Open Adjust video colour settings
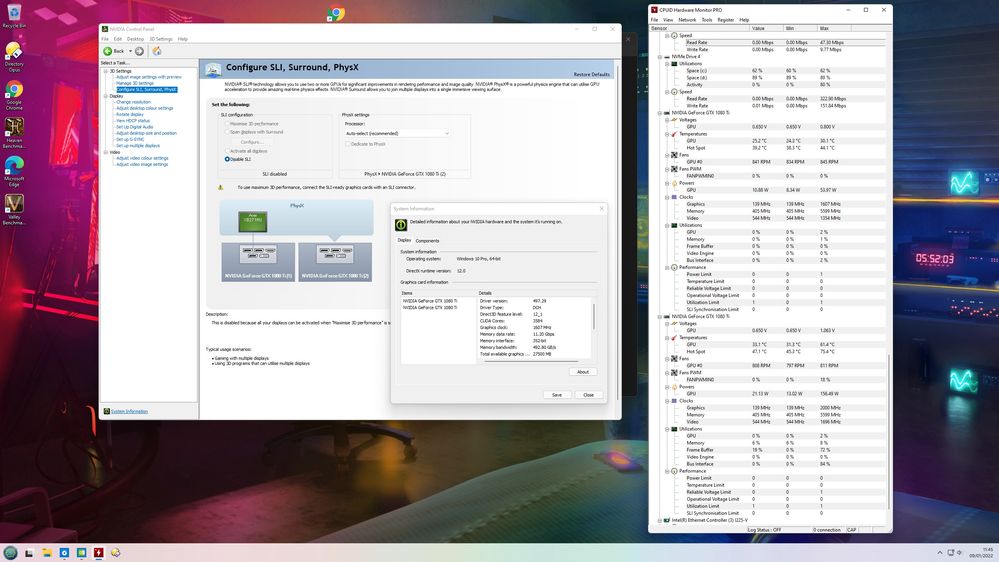Screen dimensions: 999x562 coord(142,158)
